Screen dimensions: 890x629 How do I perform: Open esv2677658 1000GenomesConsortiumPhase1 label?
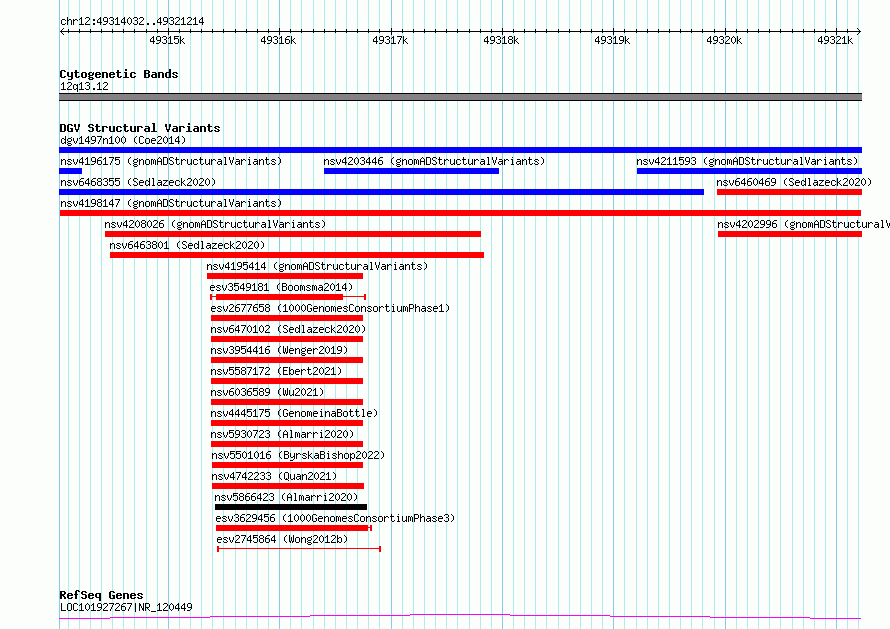[330, 308]
